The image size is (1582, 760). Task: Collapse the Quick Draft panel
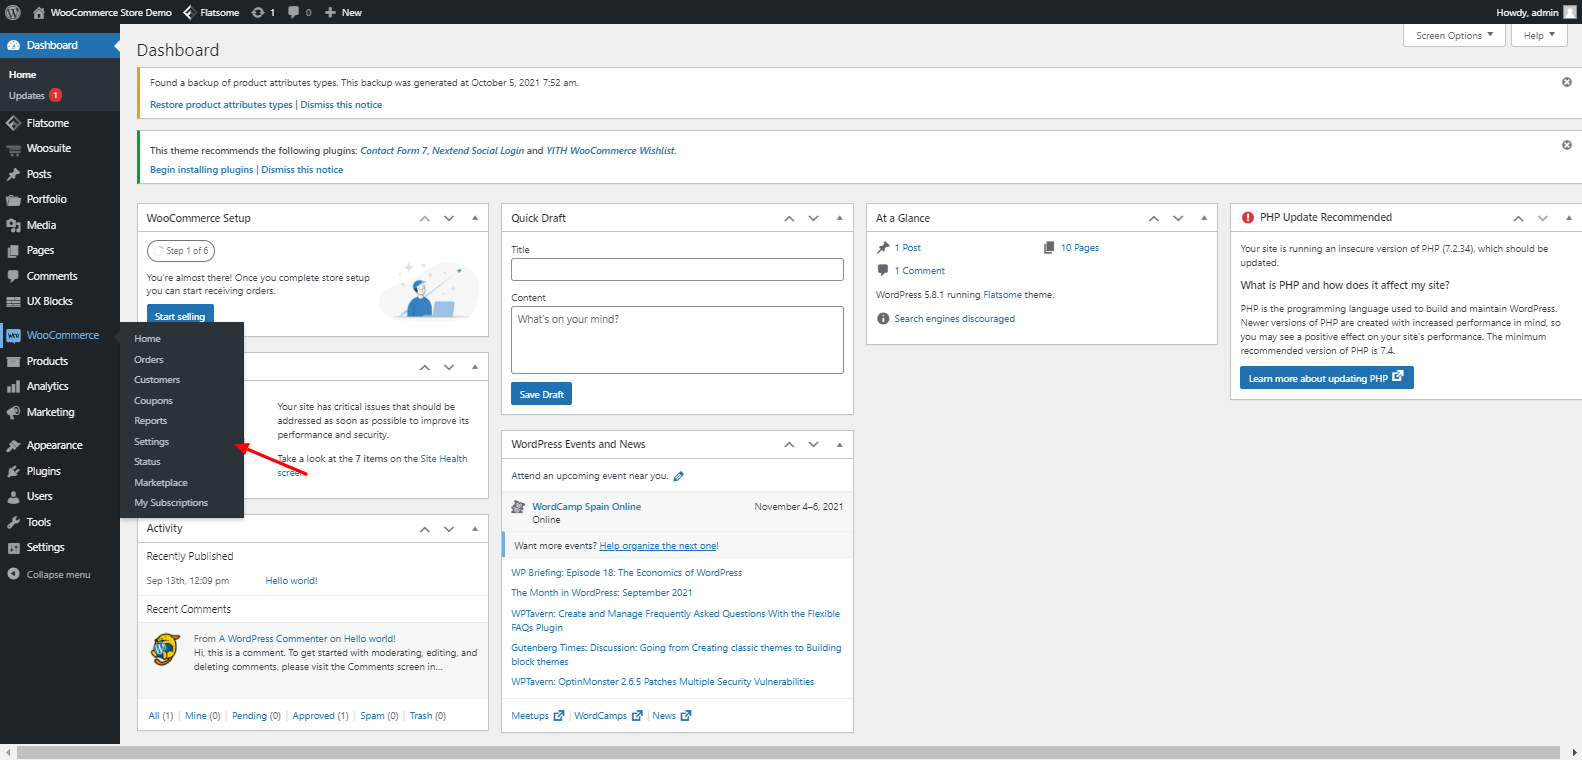pos(840,218)
